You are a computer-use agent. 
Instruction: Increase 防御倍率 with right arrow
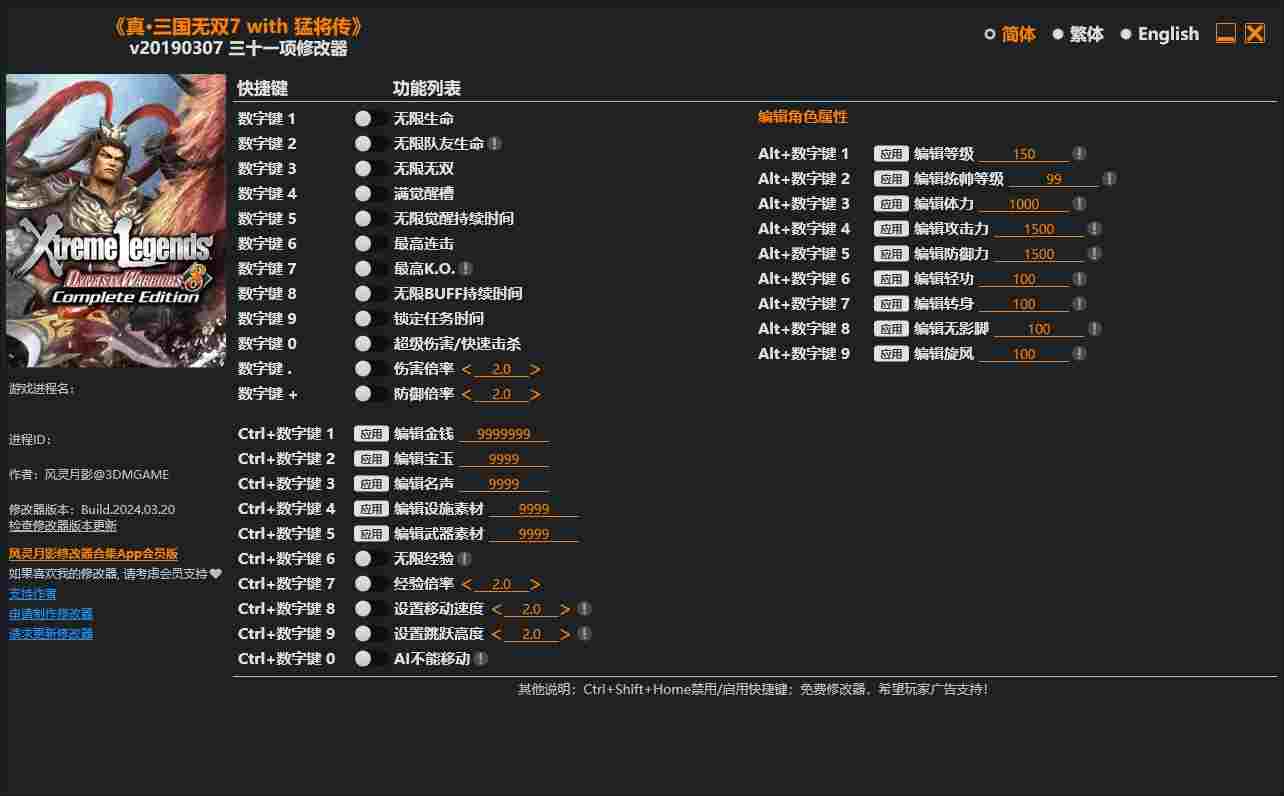point(536,395)
